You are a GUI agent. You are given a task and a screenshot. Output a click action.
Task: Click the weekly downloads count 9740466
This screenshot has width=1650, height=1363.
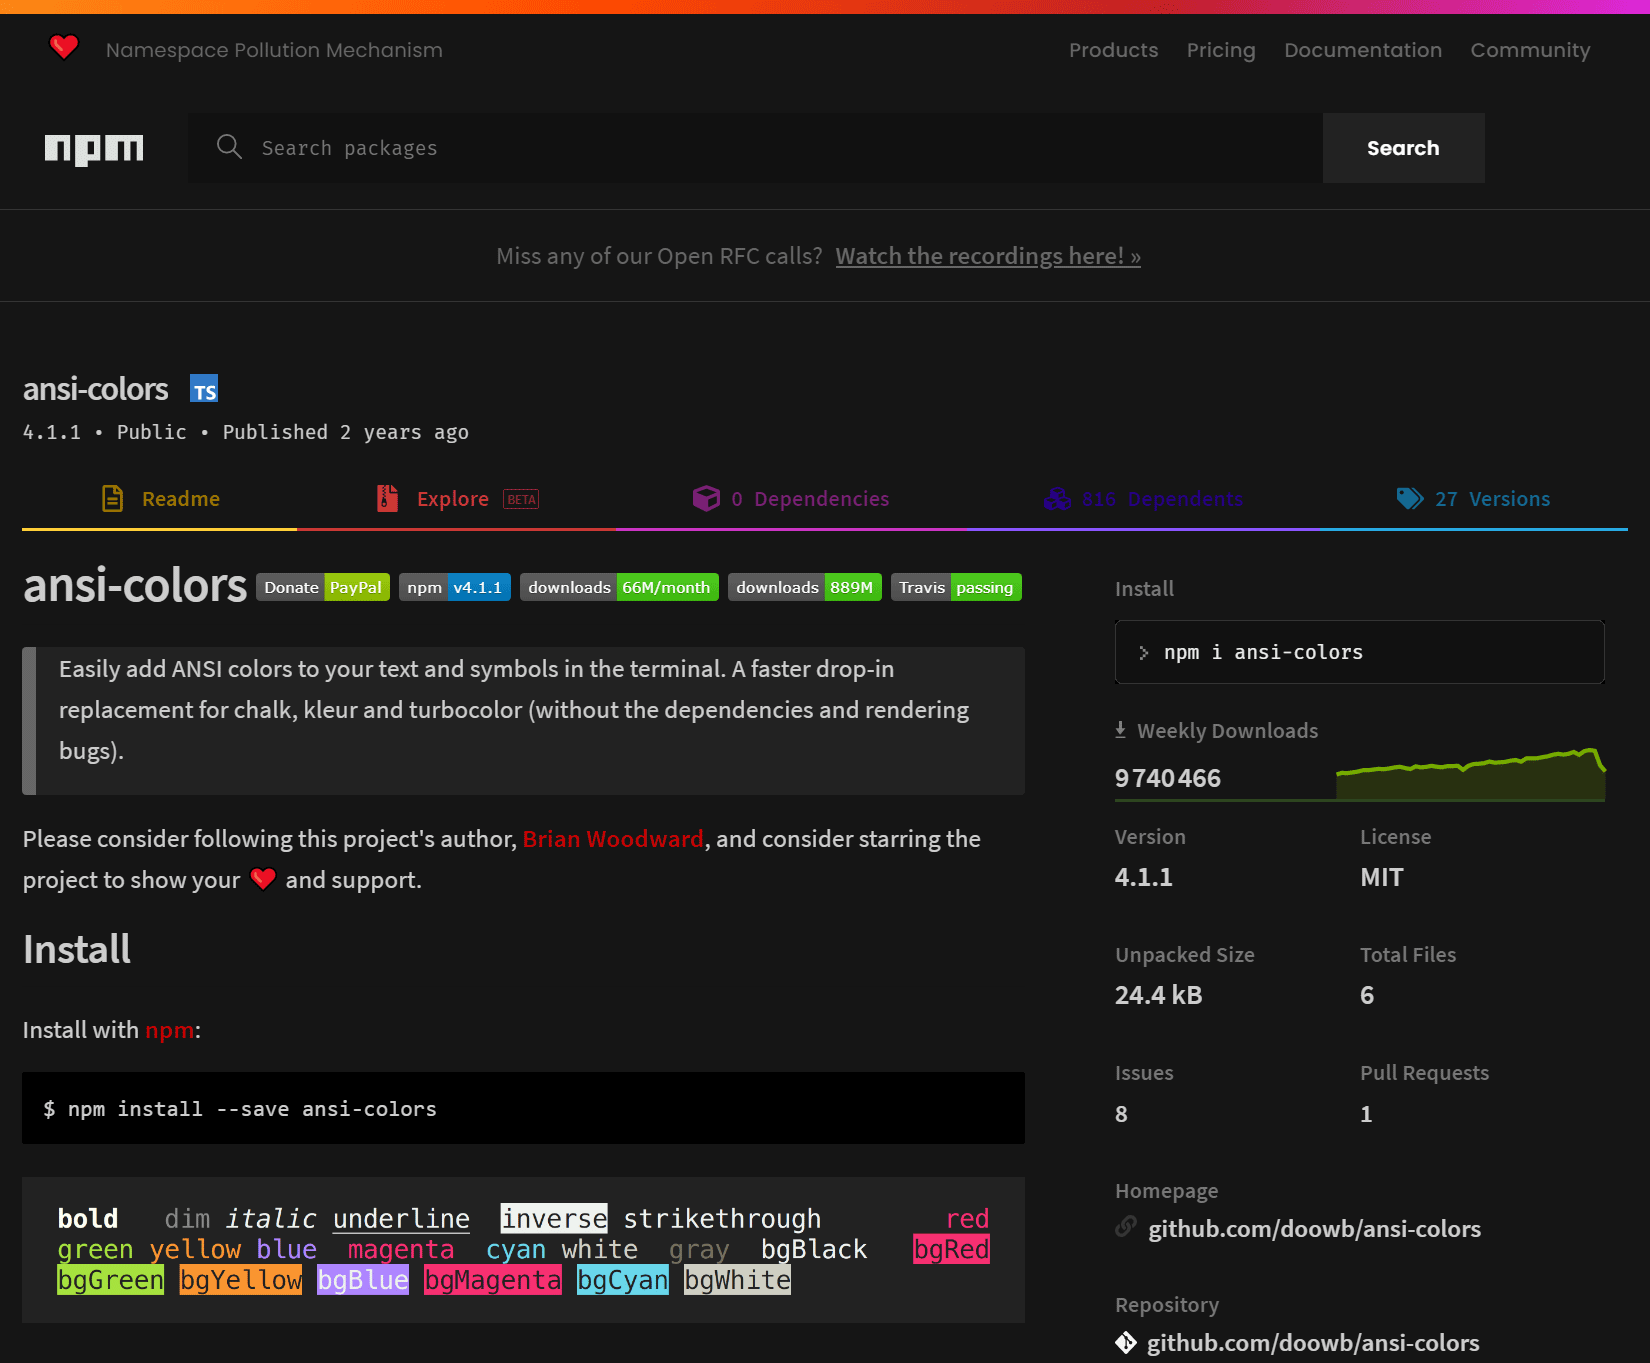click(x=1168, y=778)
